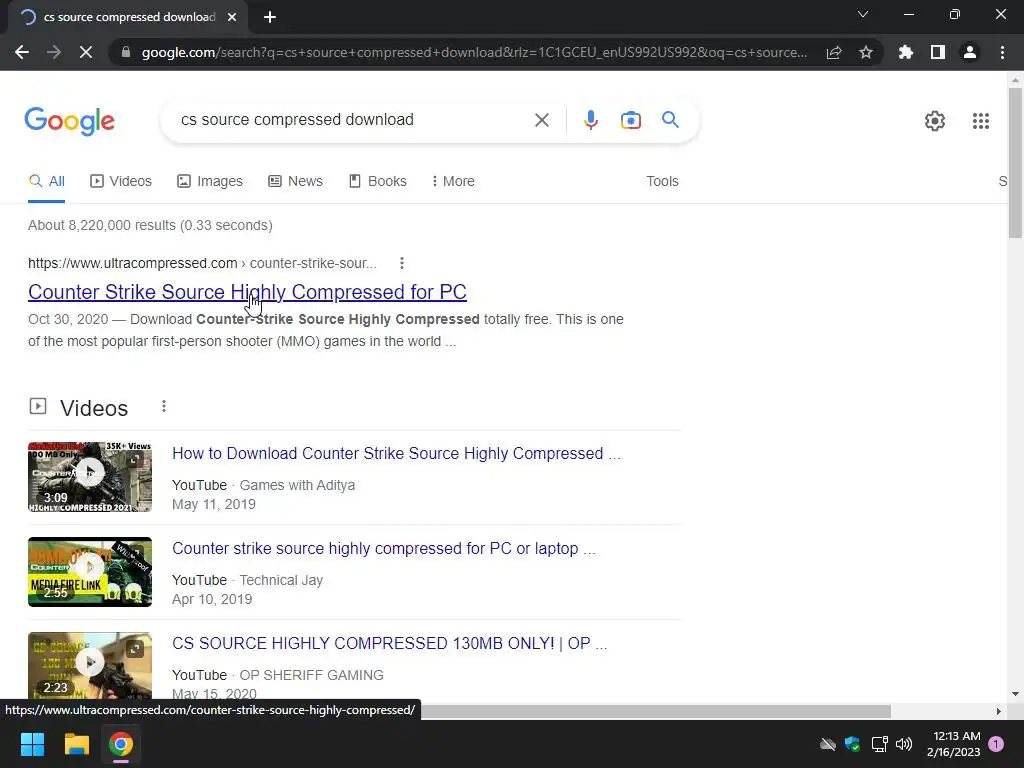Screen dimensions: 1024x768
Task: Play the 2:23 video thumbnail
Action: point(89,666)
